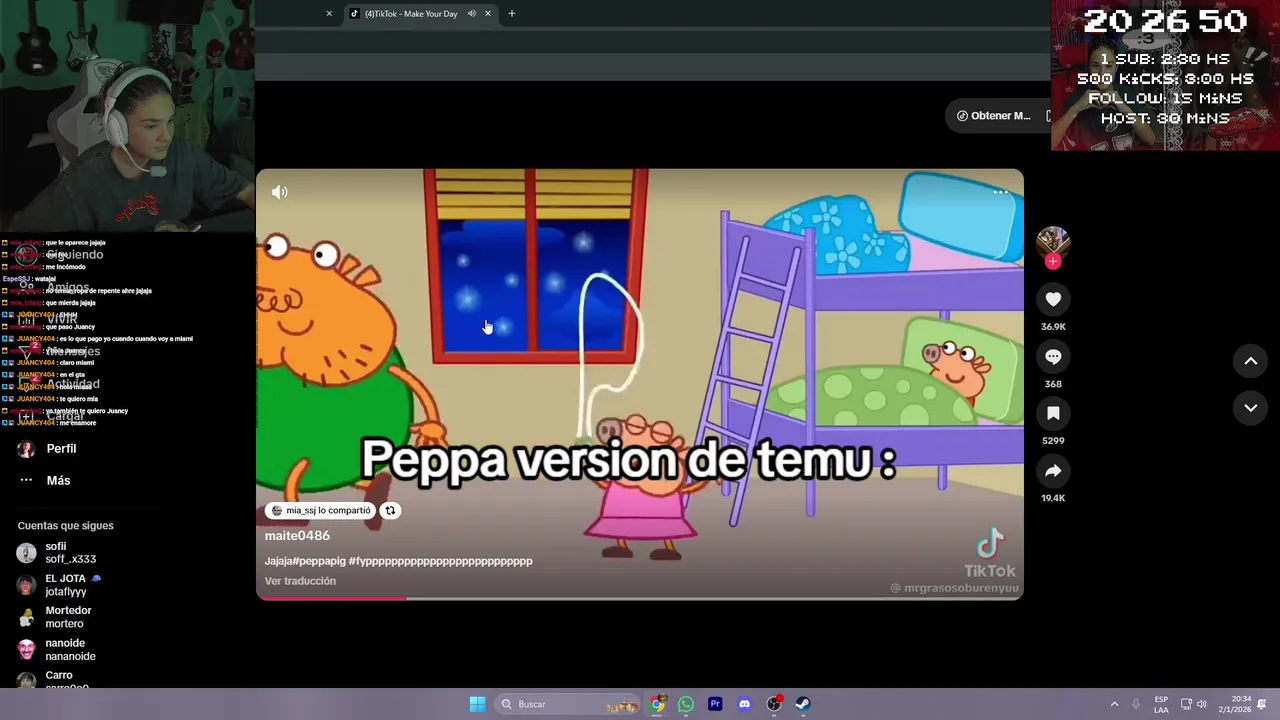Click the sofii account avatar

click(x=26, y=553)
